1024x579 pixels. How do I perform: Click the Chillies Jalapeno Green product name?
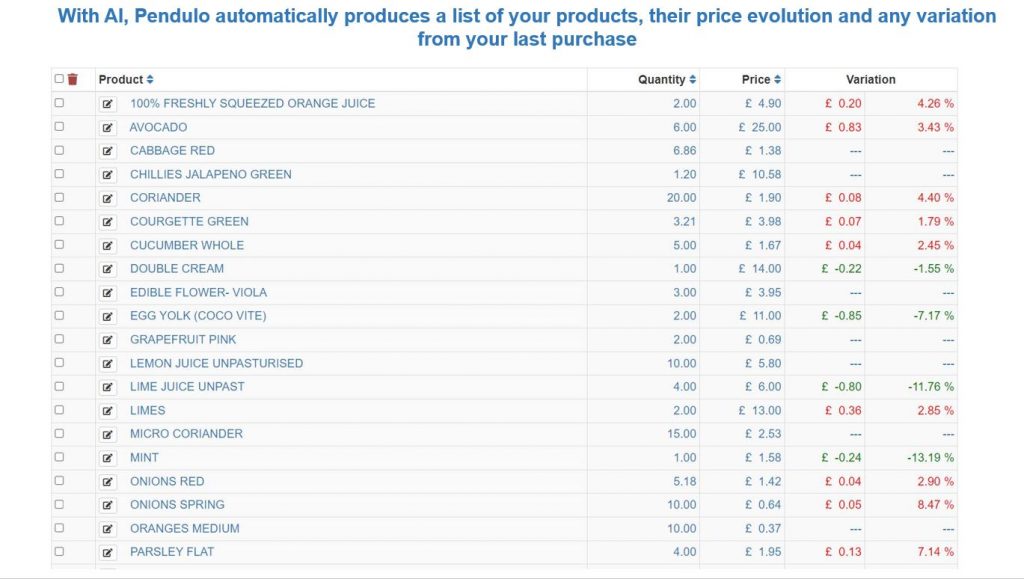coord(210,174)
